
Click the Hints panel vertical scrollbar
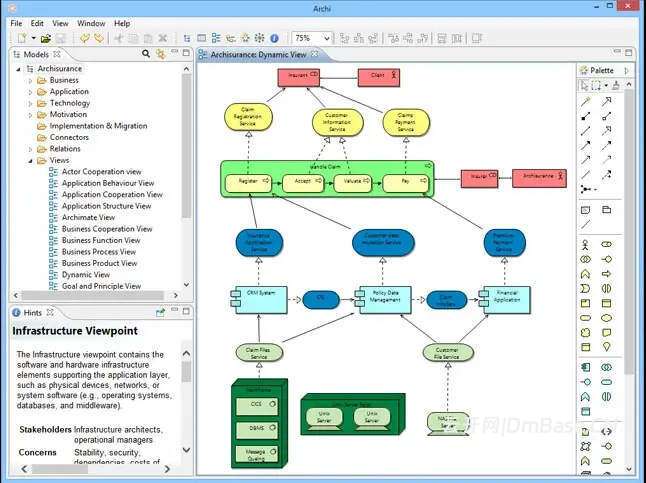[x=186, y=372]
